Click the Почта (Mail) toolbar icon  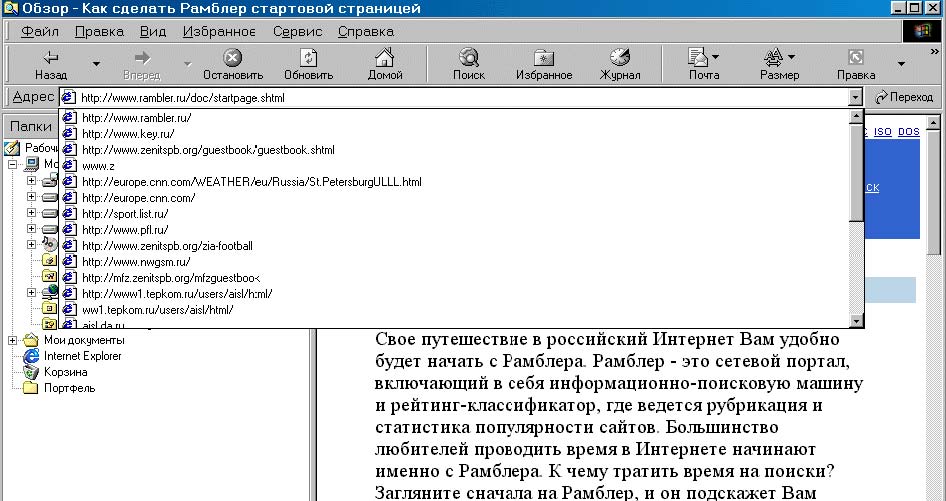point(698,57)
